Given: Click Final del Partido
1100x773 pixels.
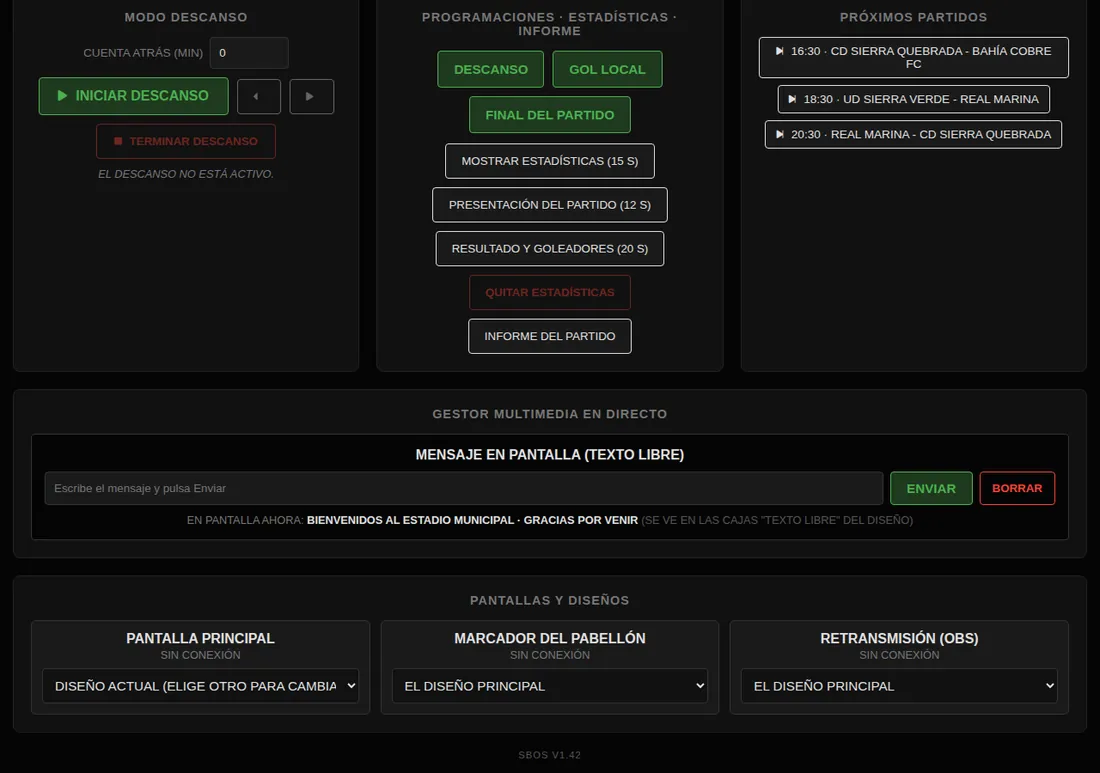Looking at the screenshot, I should tap(550, 114).
